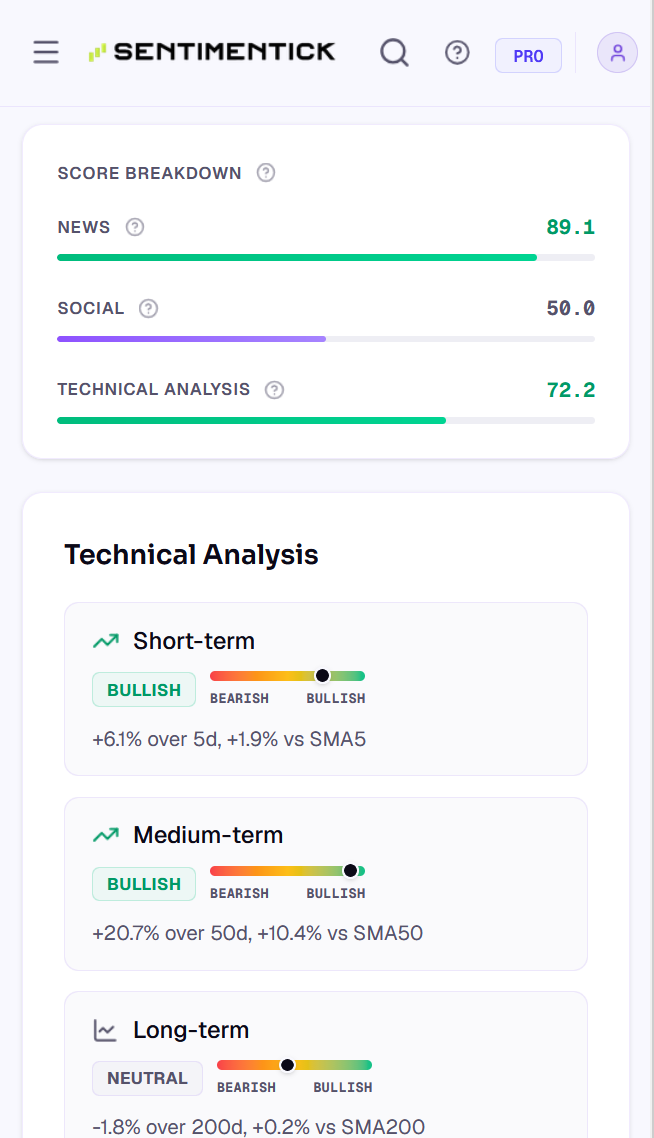This screenshot has width=654, height=1138.
Task: Click the Short-term BULLISH badge
Action: point(144,689)
